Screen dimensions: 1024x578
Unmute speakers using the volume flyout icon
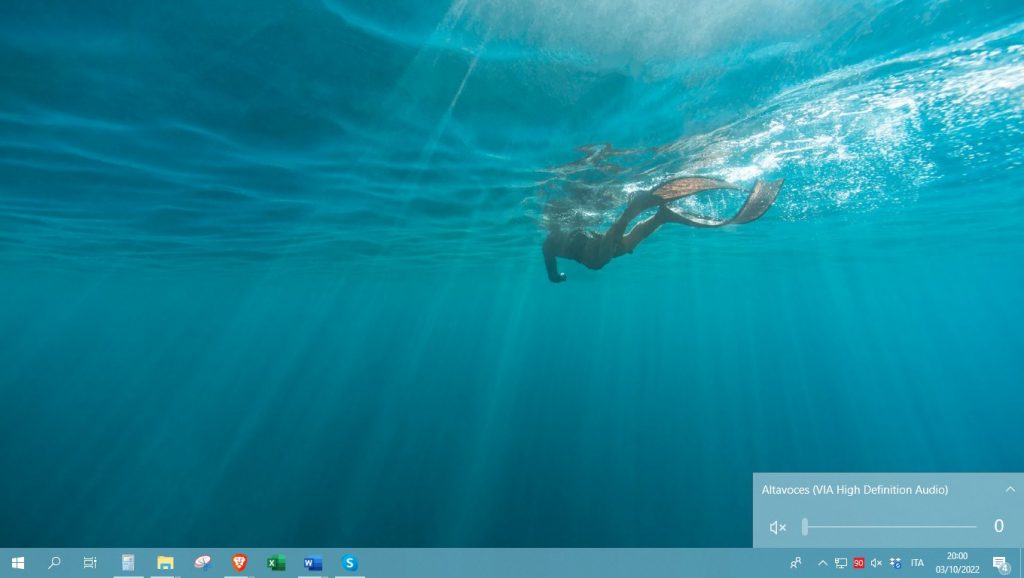coord(777,527)
